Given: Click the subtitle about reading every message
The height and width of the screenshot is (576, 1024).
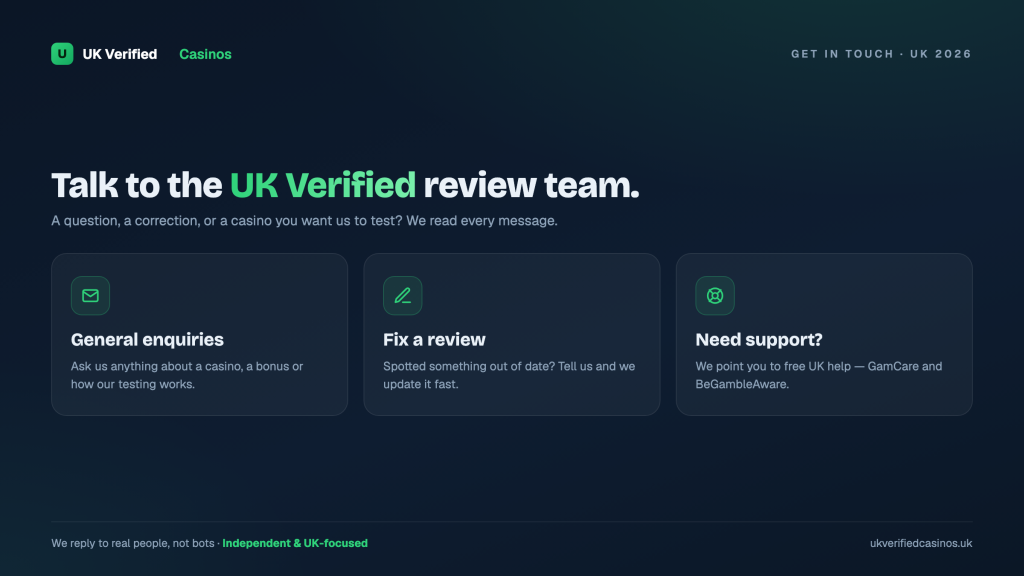Looking at the screenshot, I should click(304, 221).
